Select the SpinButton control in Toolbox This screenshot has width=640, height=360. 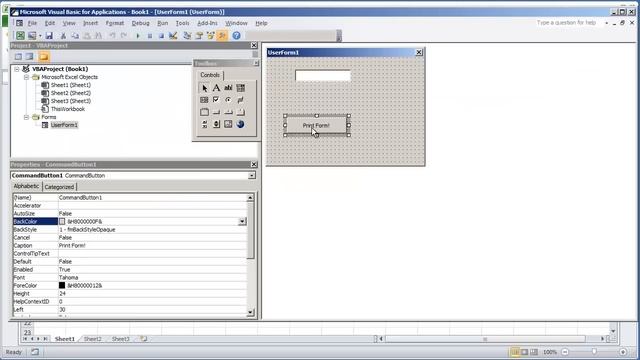pos(216,124)
